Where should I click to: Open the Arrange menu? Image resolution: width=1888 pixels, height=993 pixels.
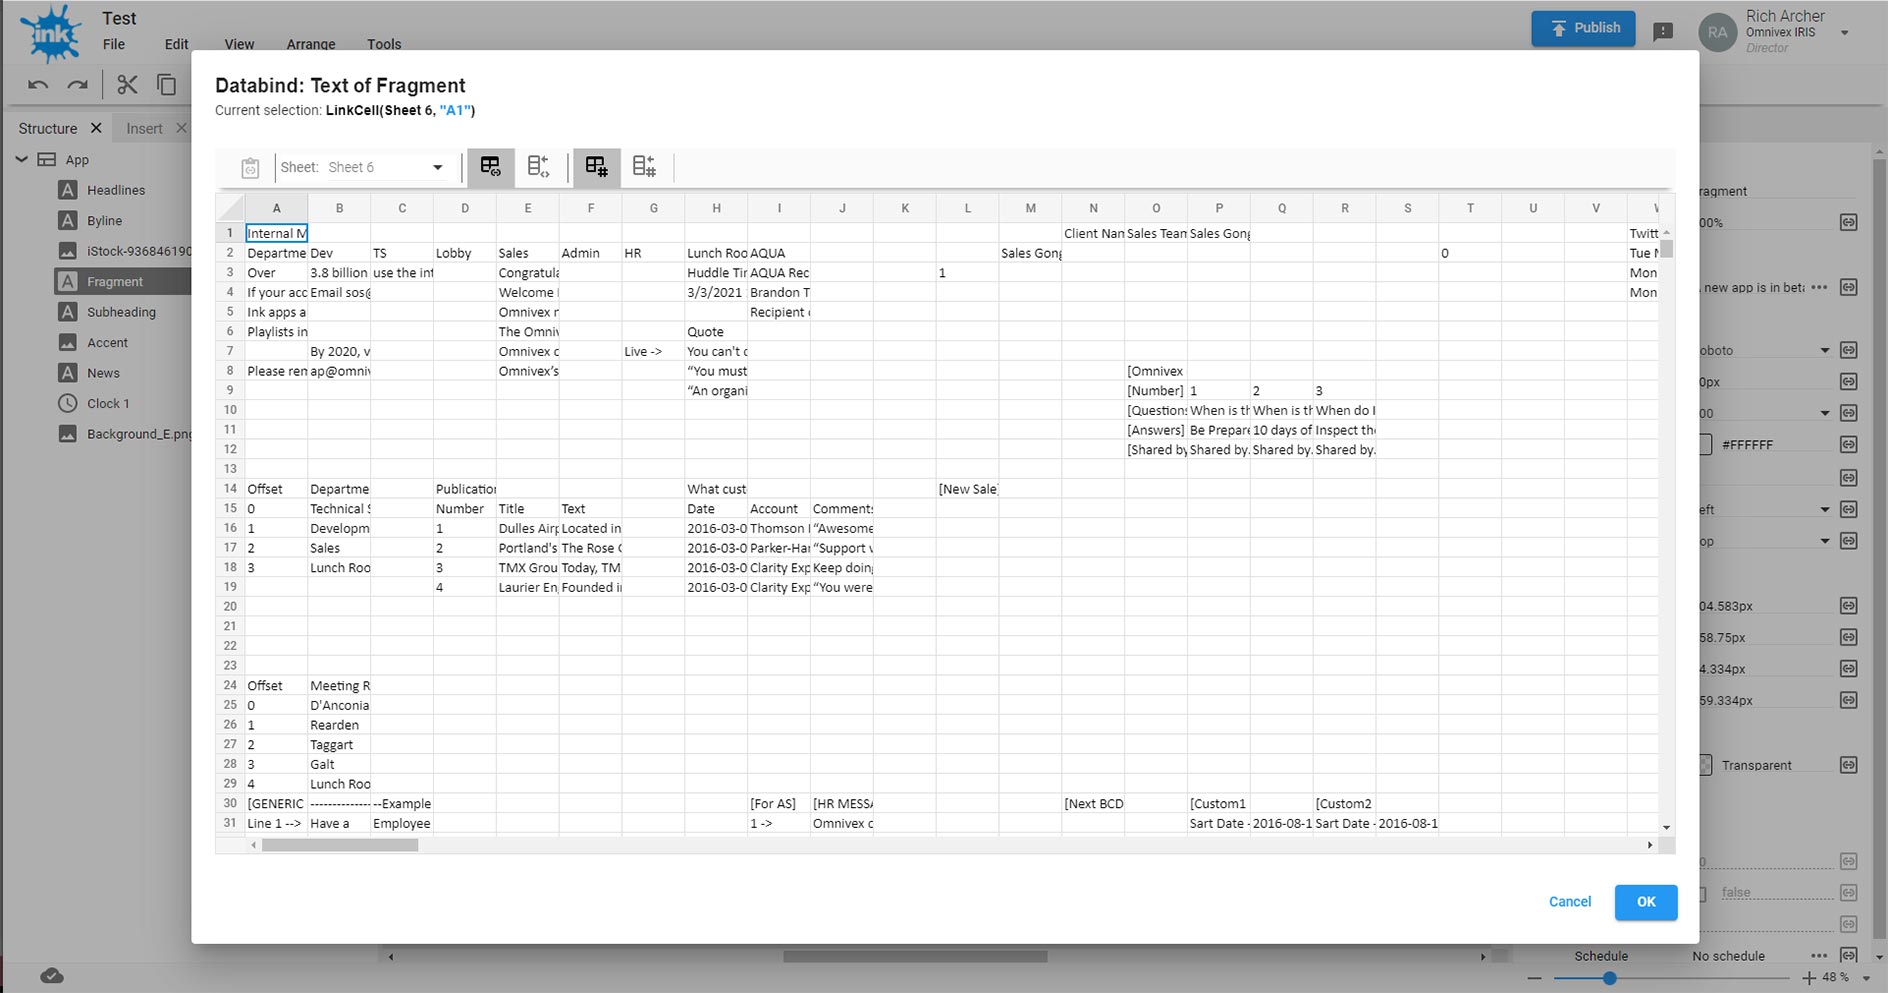pyautogui.click(x=311, y=44)
